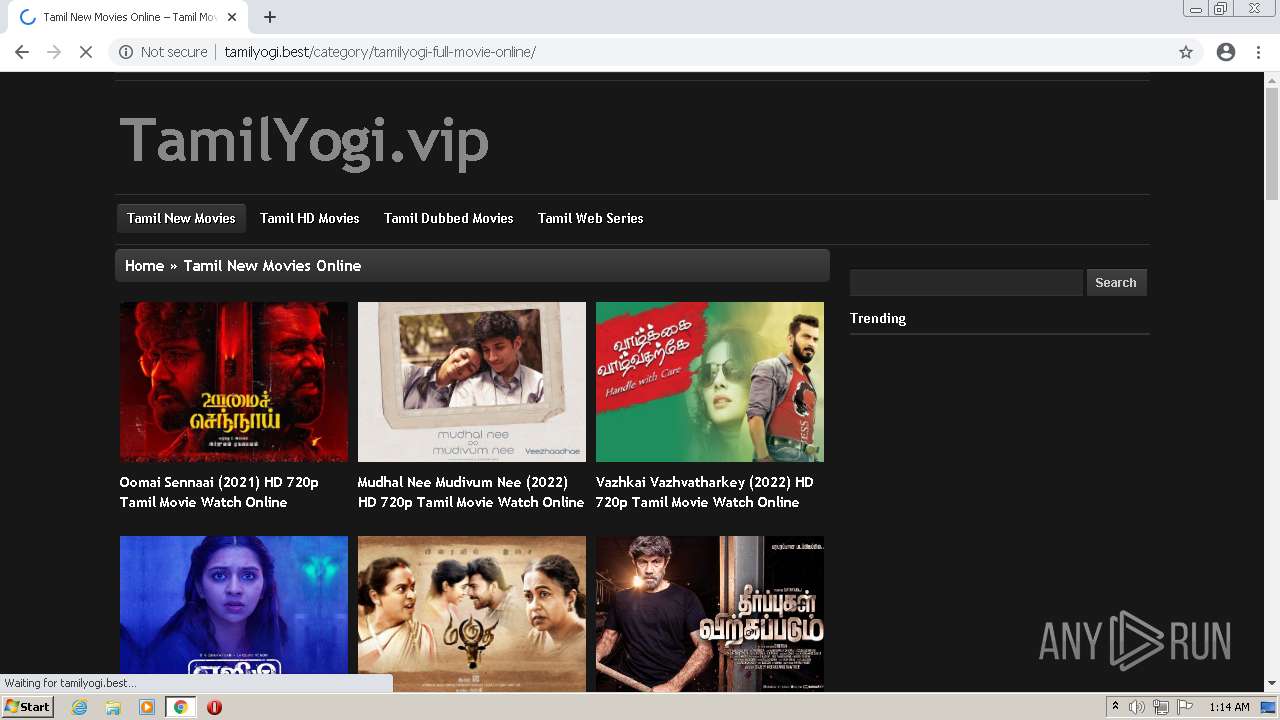Open the blue poster with frightened woman

pos(234,613)
